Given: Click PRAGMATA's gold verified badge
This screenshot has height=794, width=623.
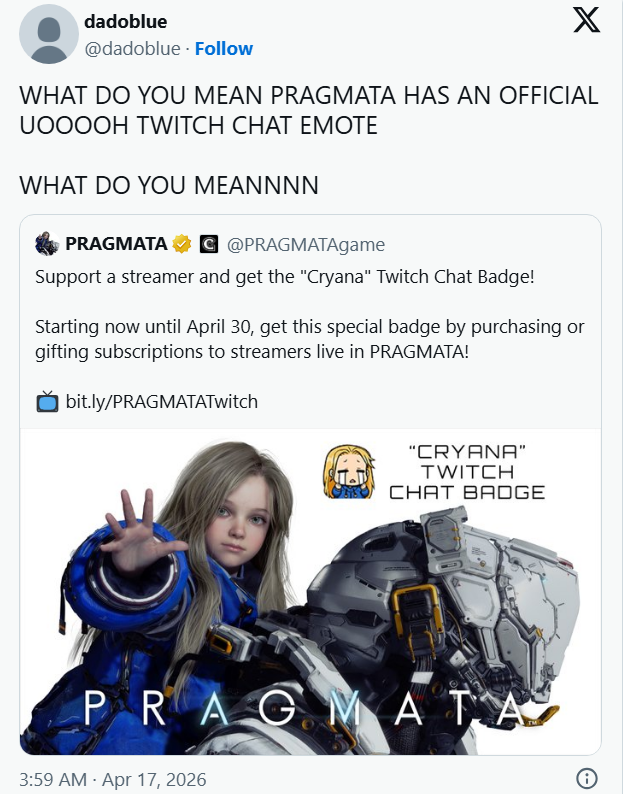Looking at the screenshot, I should click(182, 244).
